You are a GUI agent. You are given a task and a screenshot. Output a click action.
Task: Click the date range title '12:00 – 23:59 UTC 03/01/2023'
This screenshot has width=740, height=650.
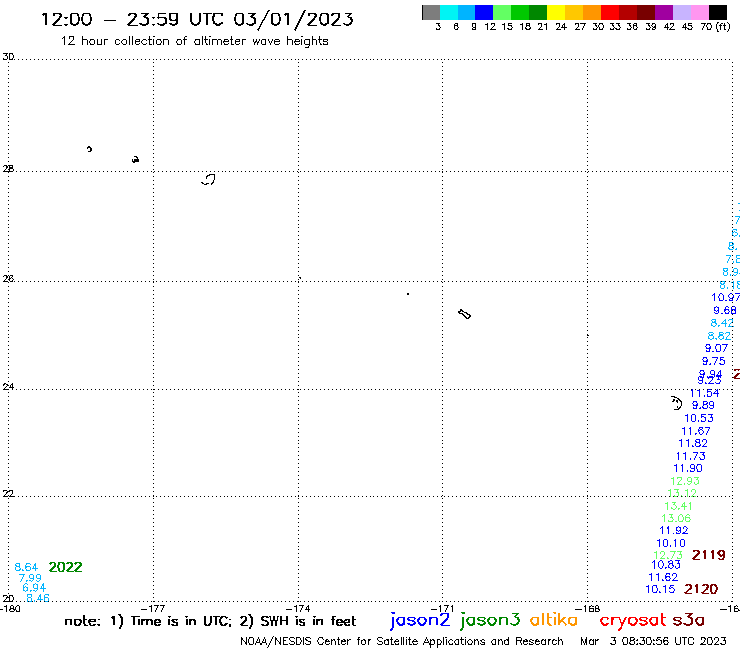(197, 19)
